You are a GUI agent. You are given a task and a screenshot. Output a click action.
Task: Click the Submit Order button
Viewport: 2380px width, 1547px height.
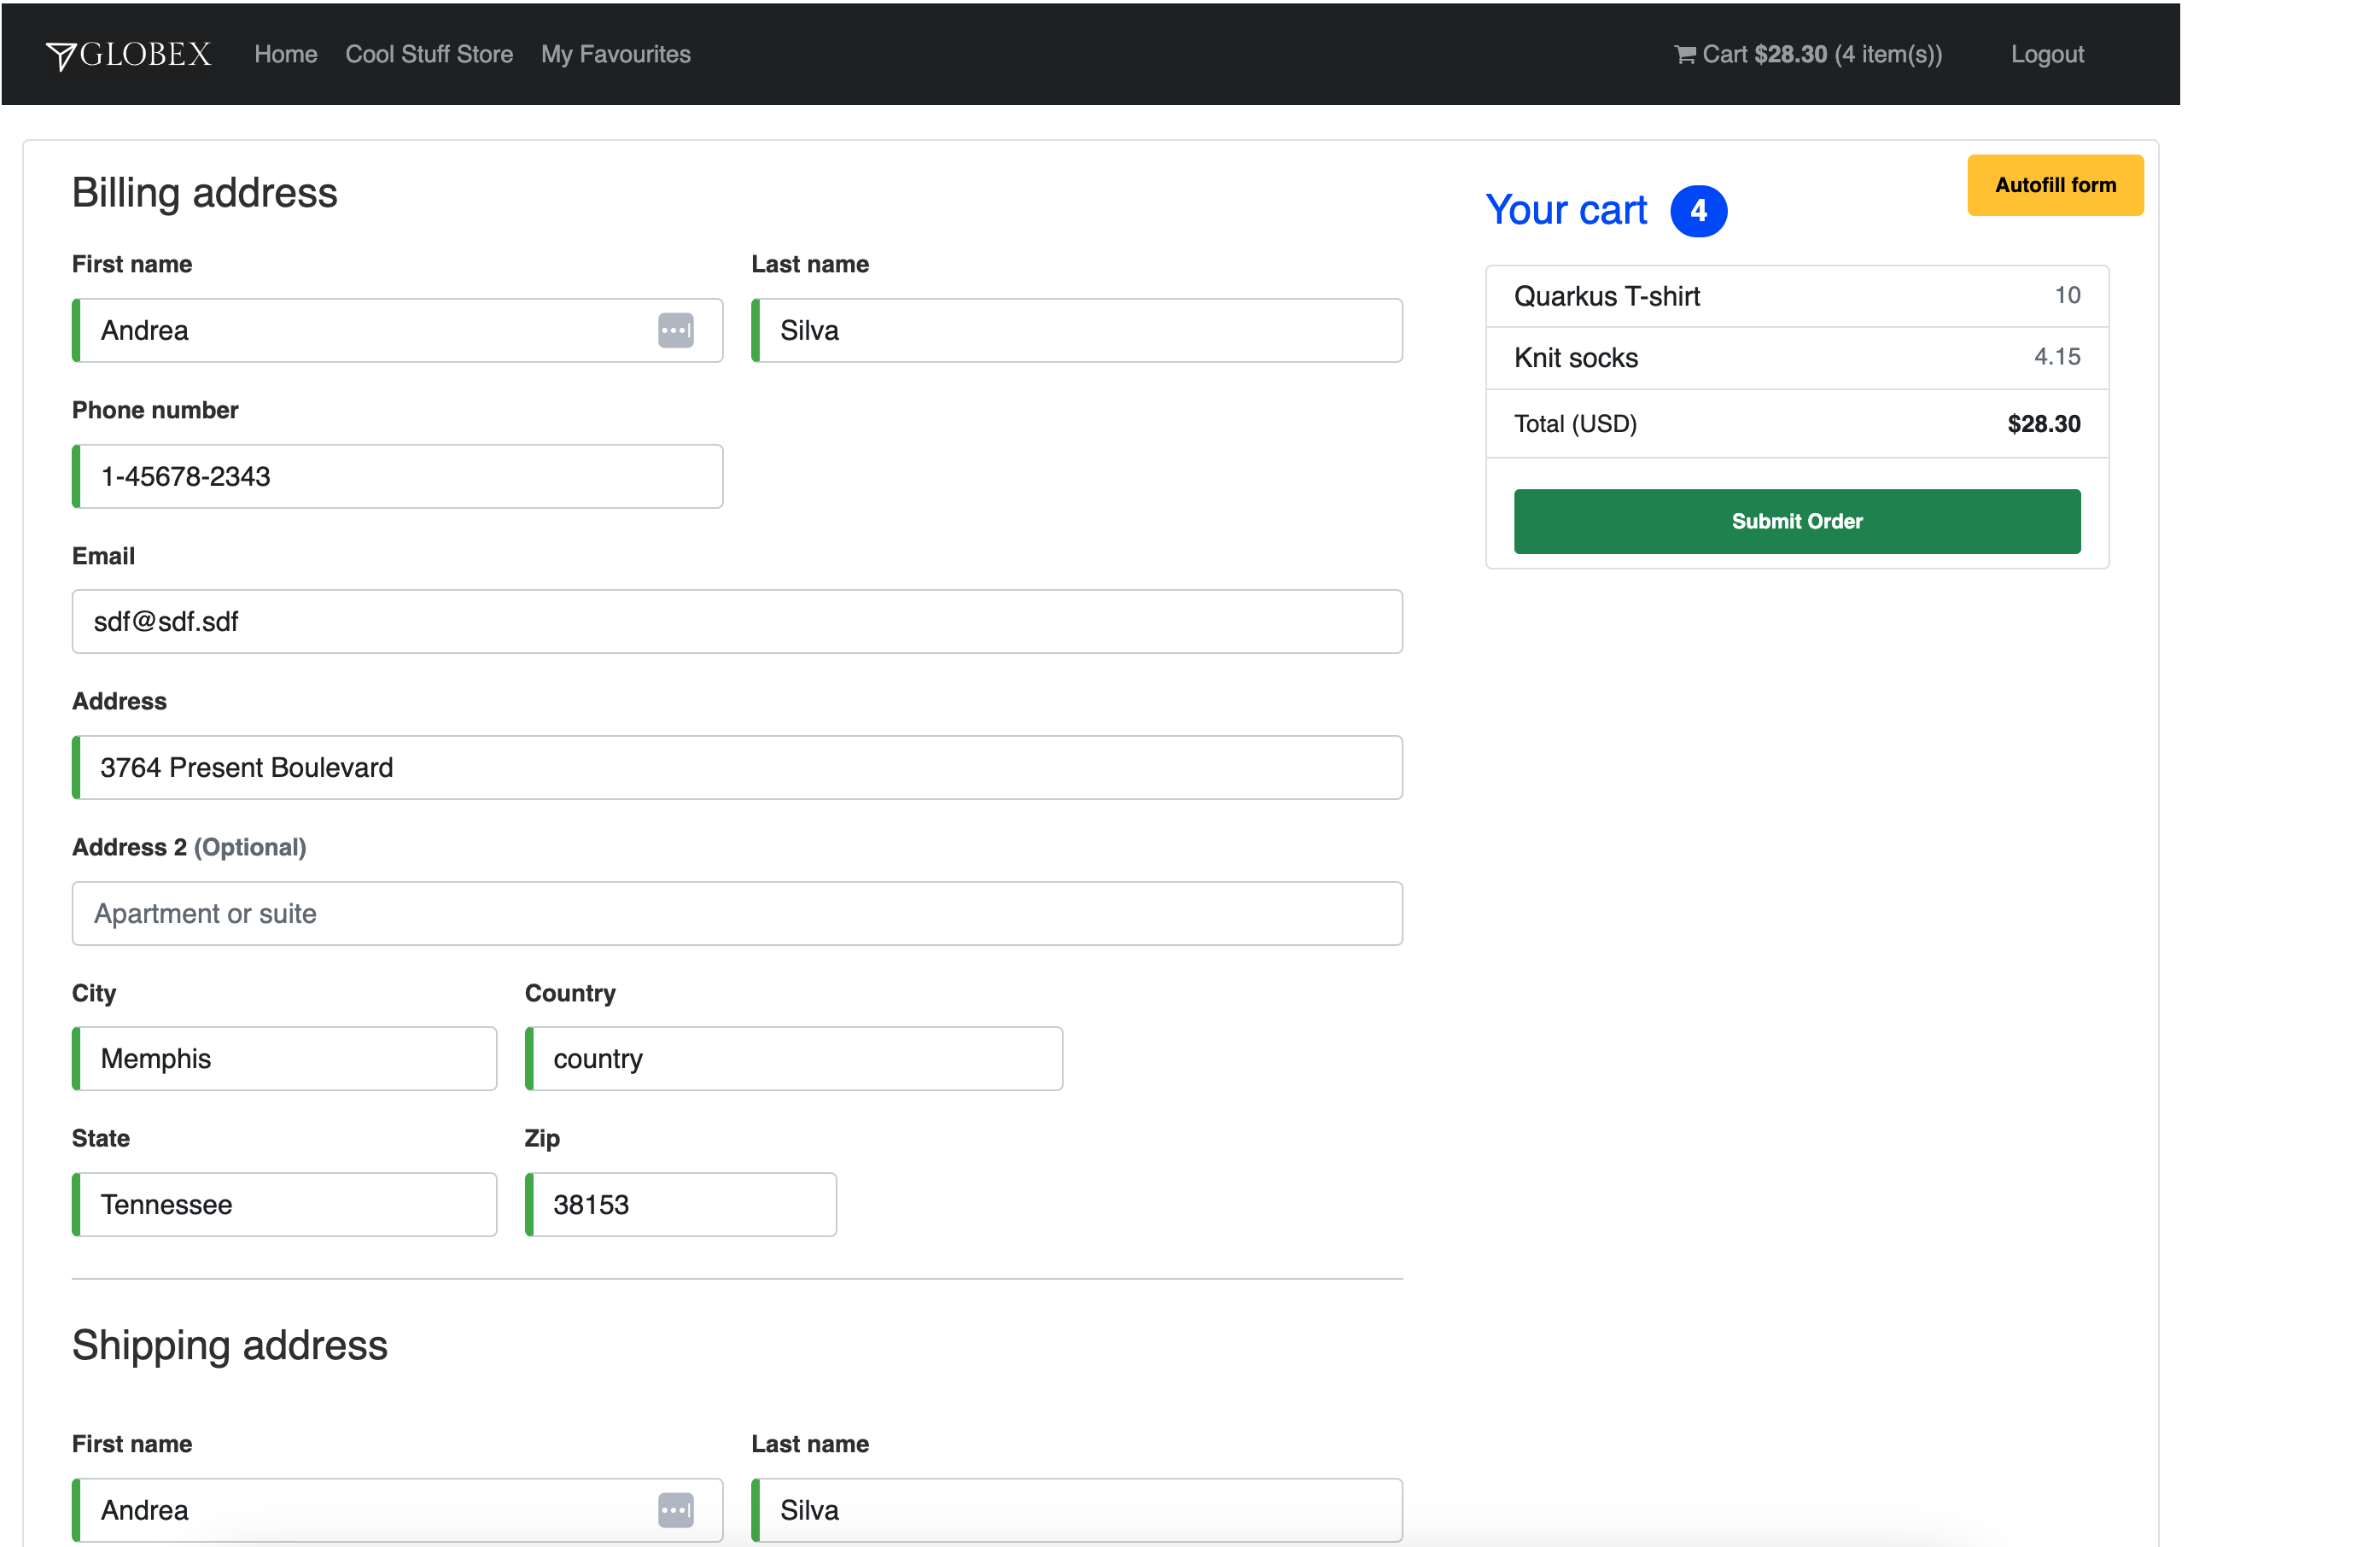(x=1797, y=522)
